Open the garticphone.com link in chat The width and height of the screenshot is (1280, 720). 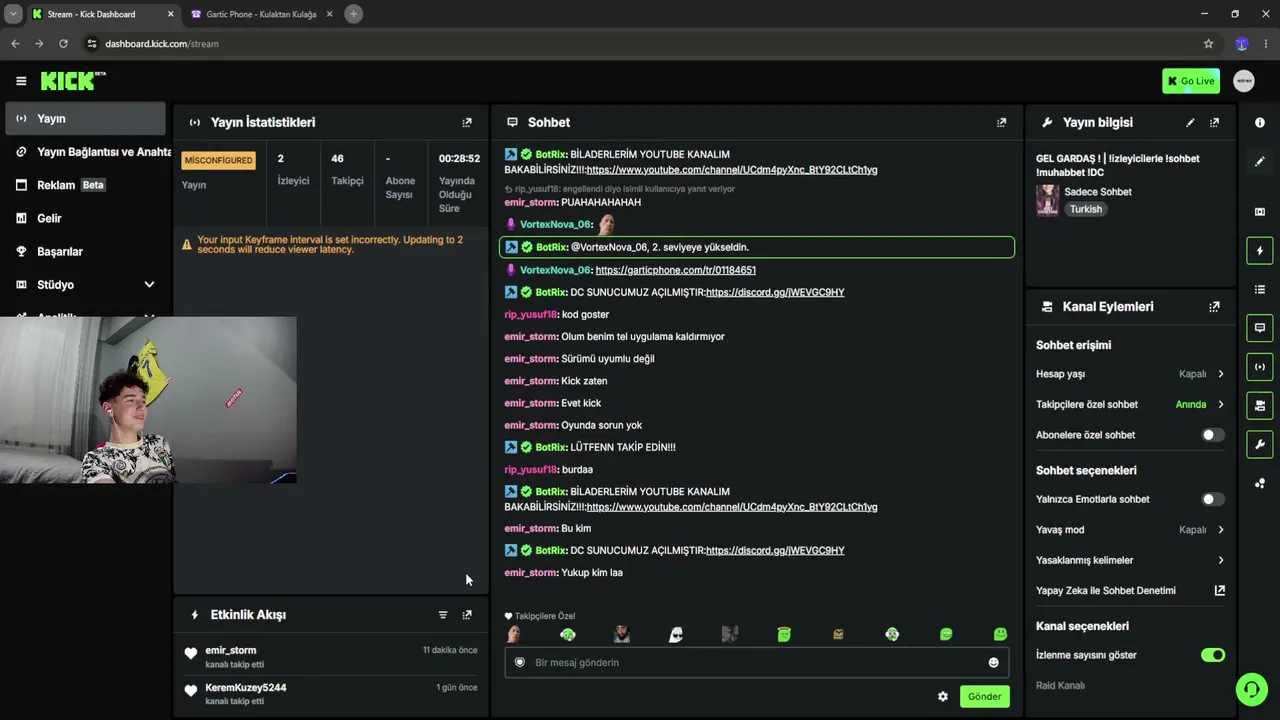point(675,270)
